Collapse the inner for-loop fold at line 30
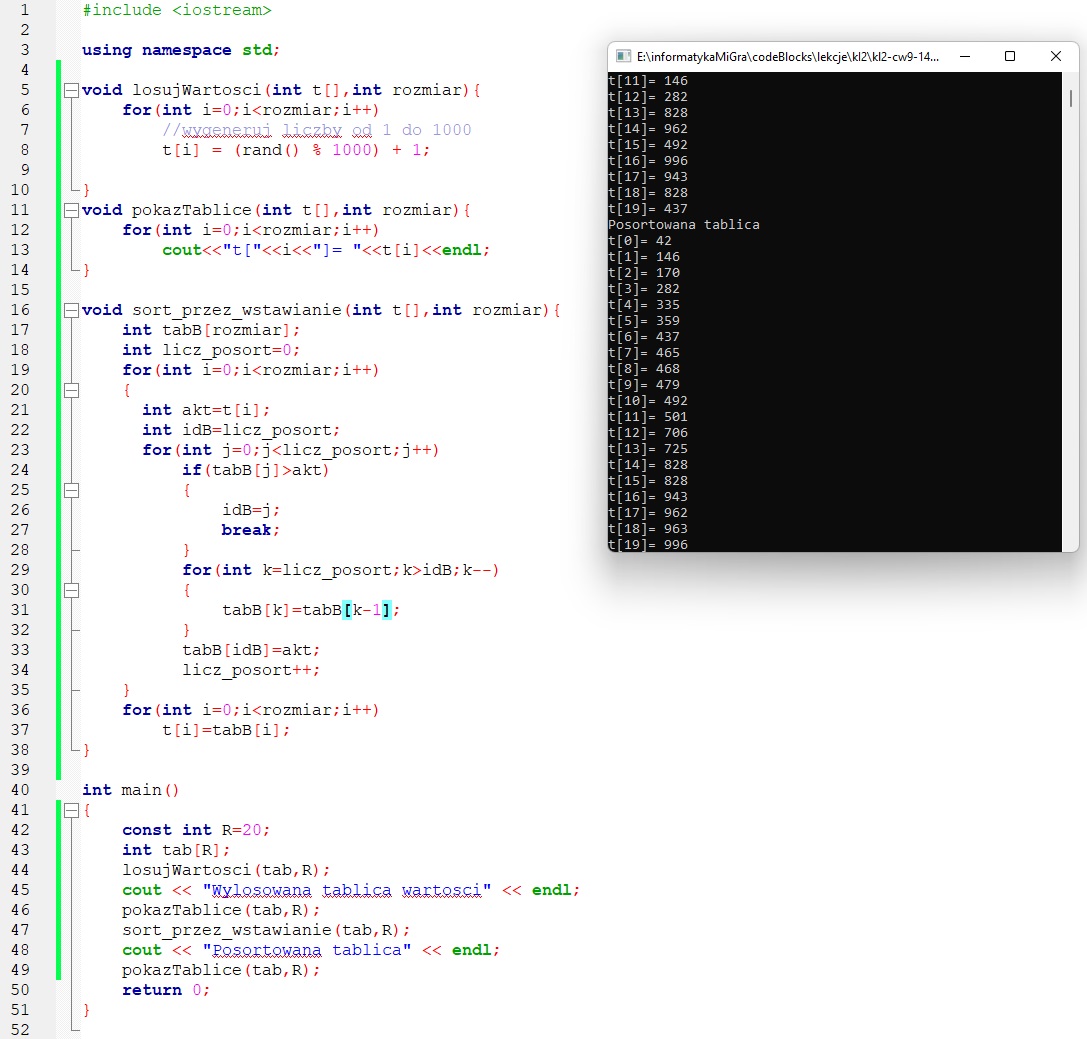 [x=71, y=590]
